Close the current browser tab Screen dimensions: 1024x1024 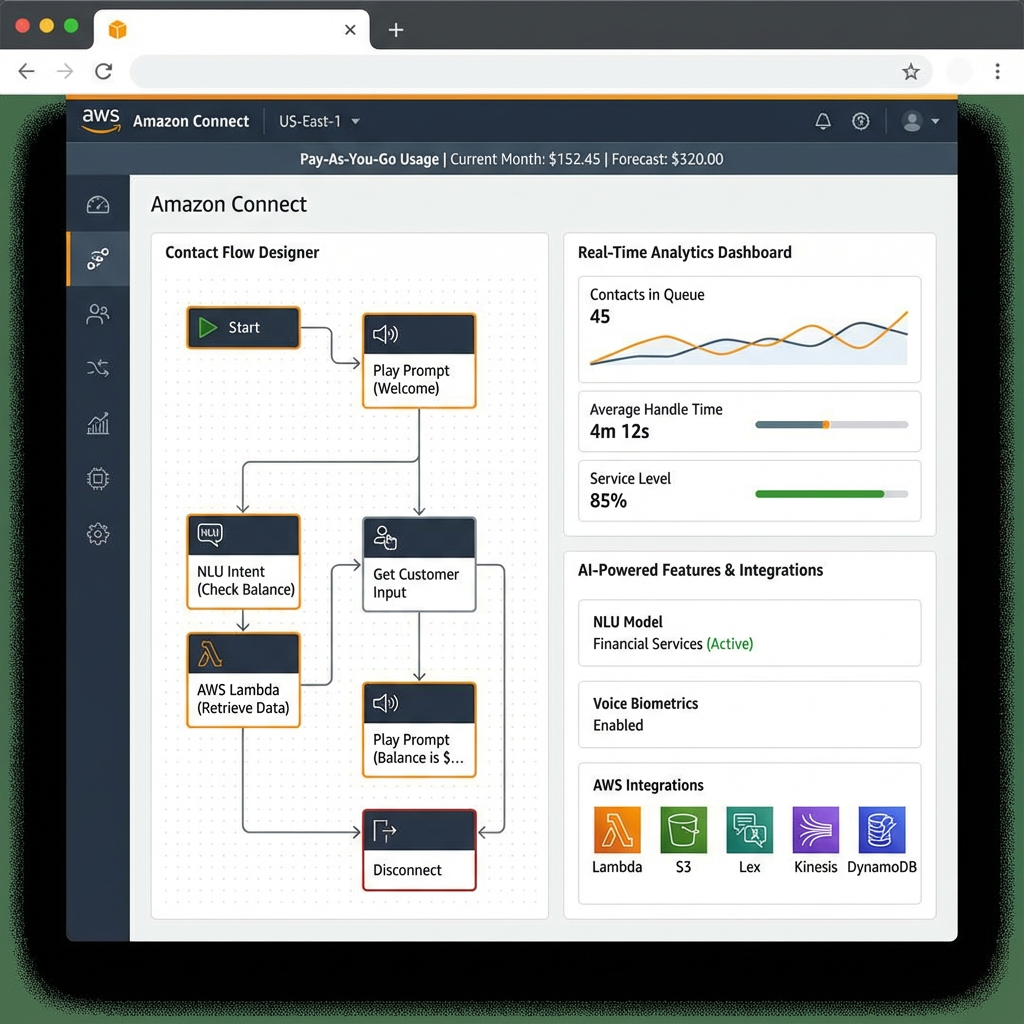pyautogui.click(x=350, y=30)
